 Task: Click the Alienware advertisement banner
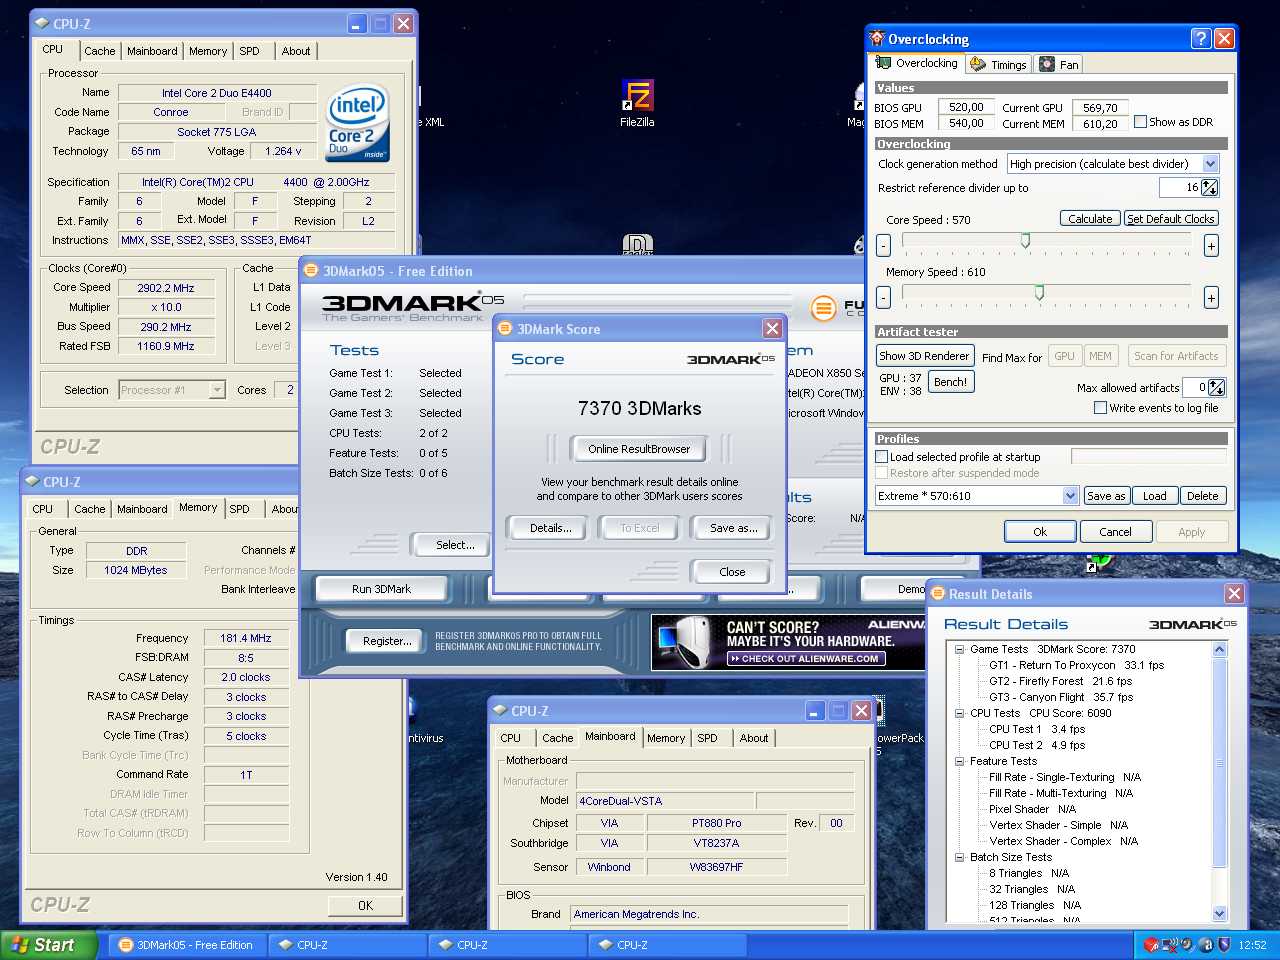tap(788, 642)
